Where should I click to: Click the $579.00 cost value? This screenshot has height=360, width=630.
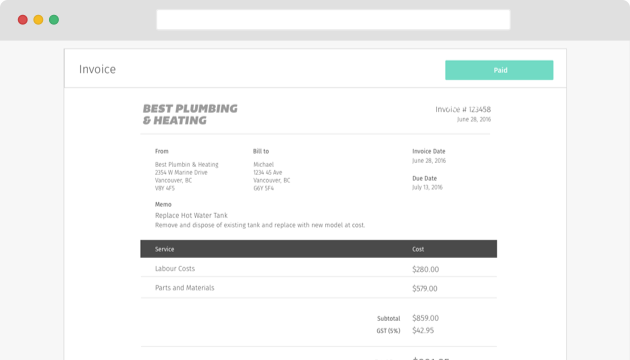pos(425,288)
